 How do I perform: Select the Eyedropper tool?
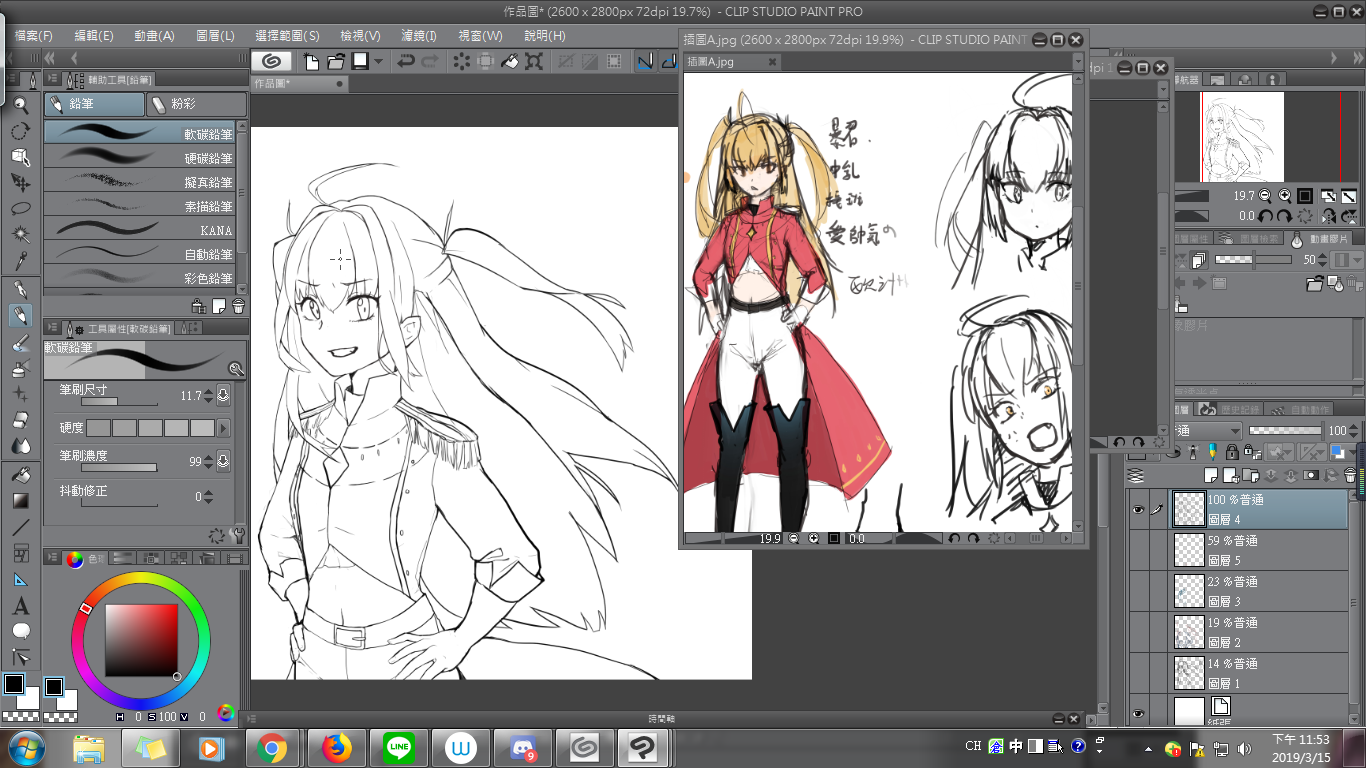(x=20, y=261)
